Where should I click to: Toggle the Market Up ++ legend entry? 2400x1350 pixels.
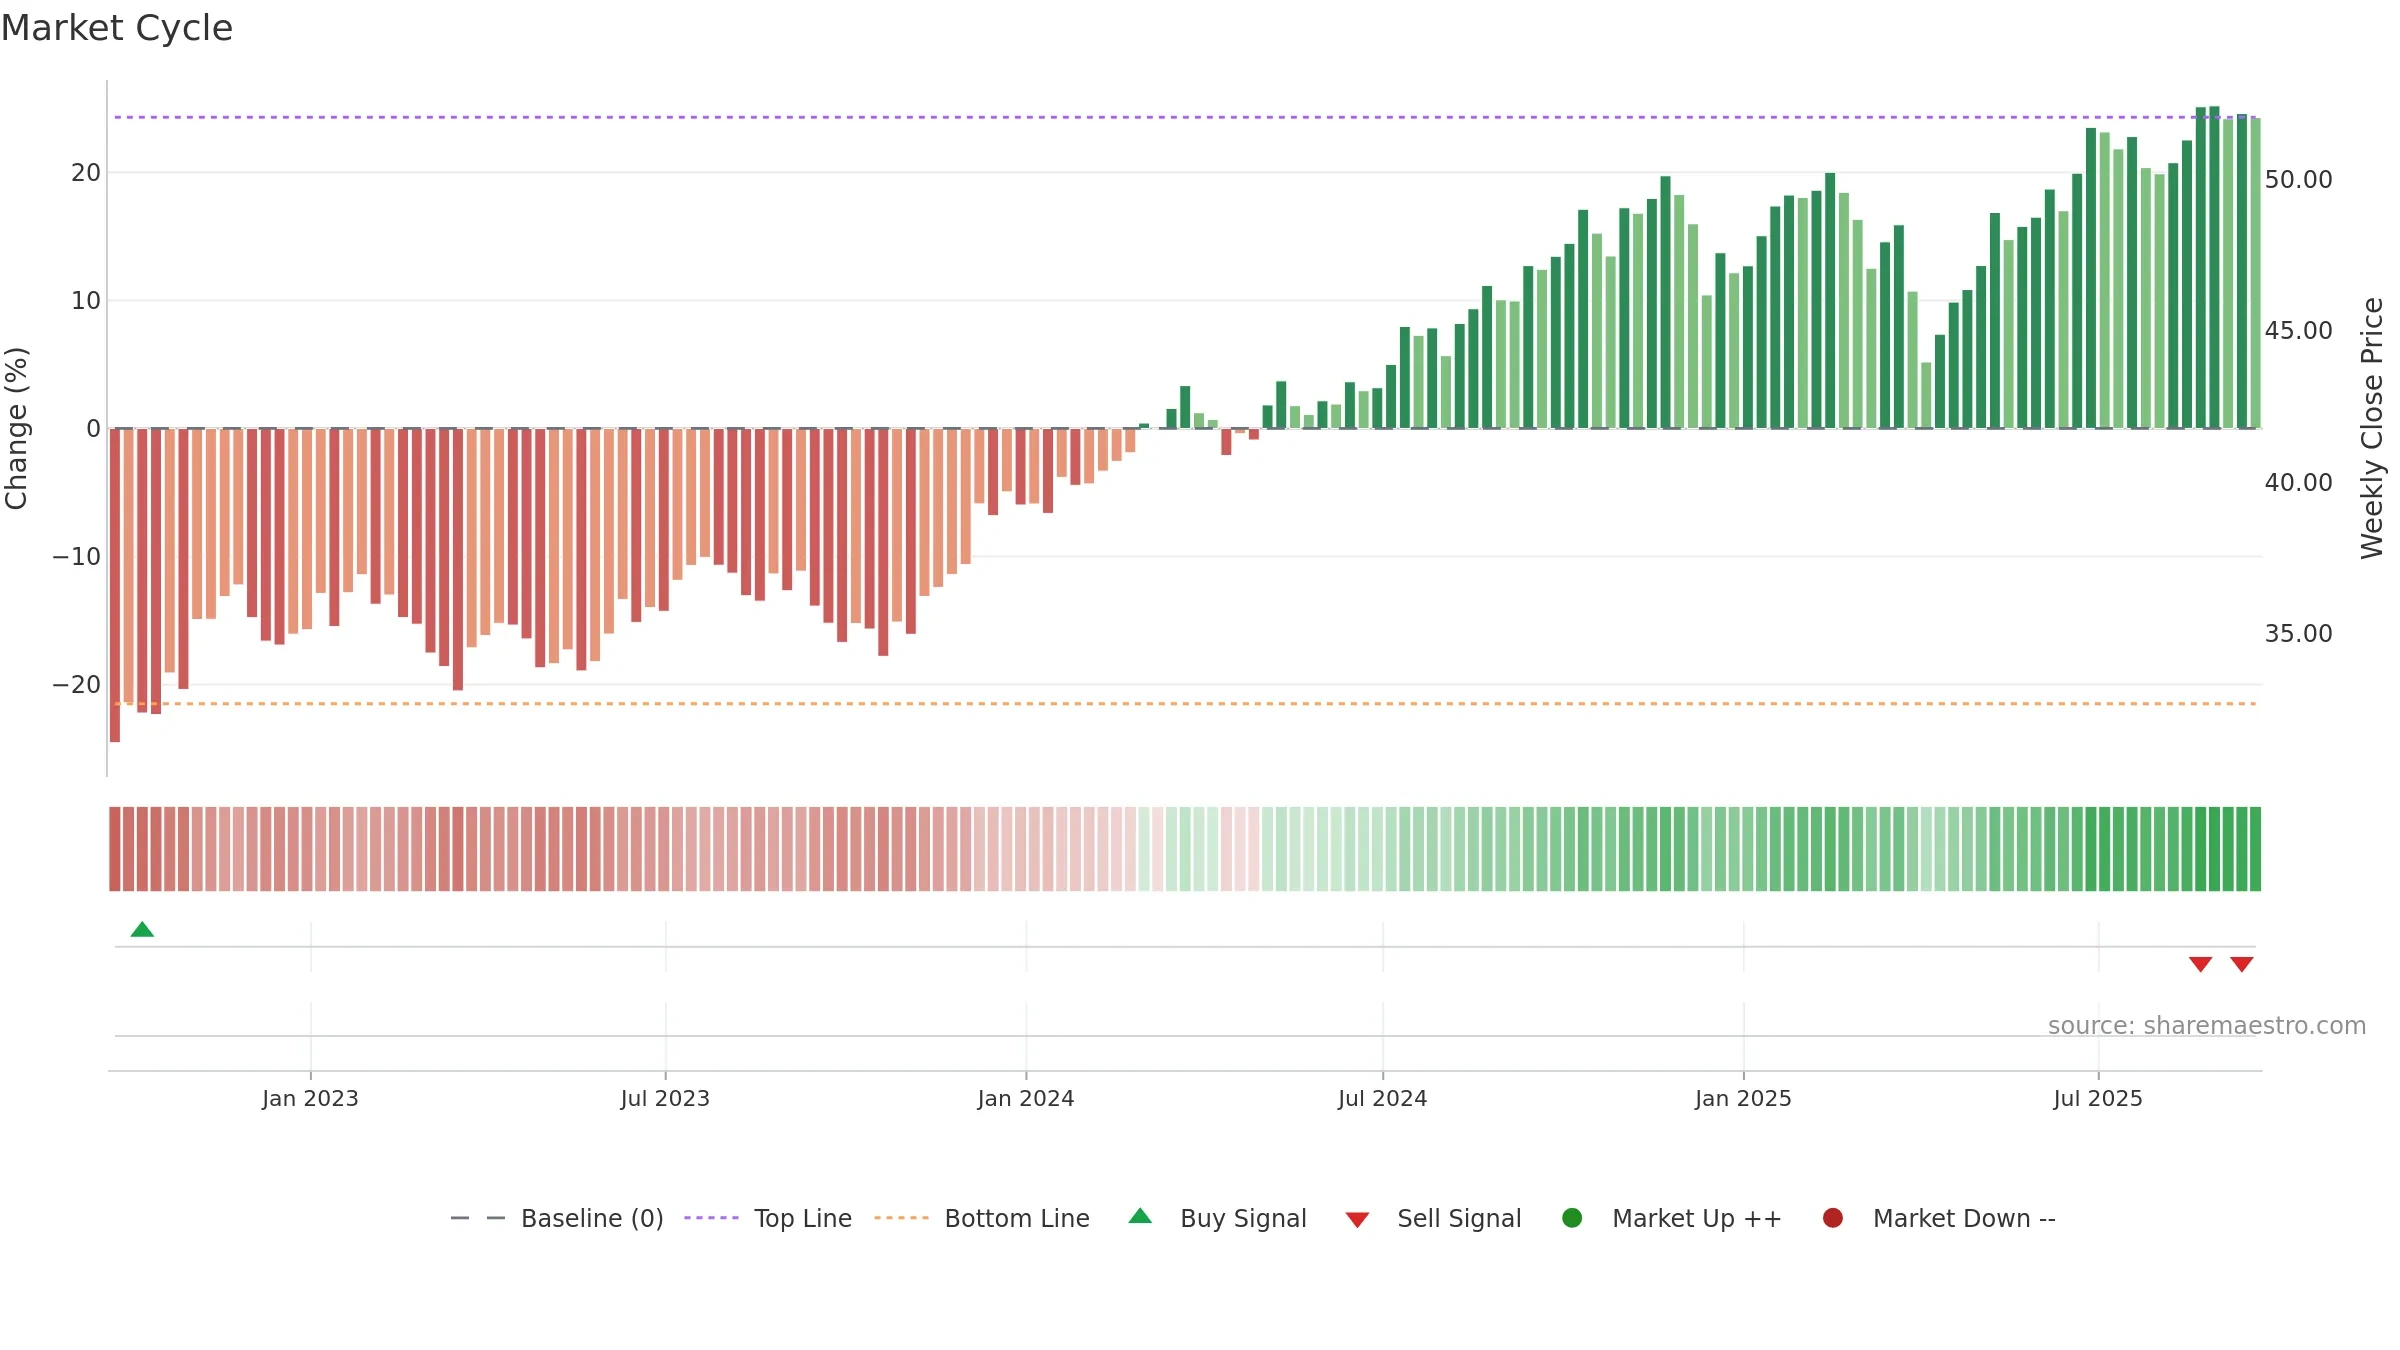pyautogui.click(x=1671, y=1218)
